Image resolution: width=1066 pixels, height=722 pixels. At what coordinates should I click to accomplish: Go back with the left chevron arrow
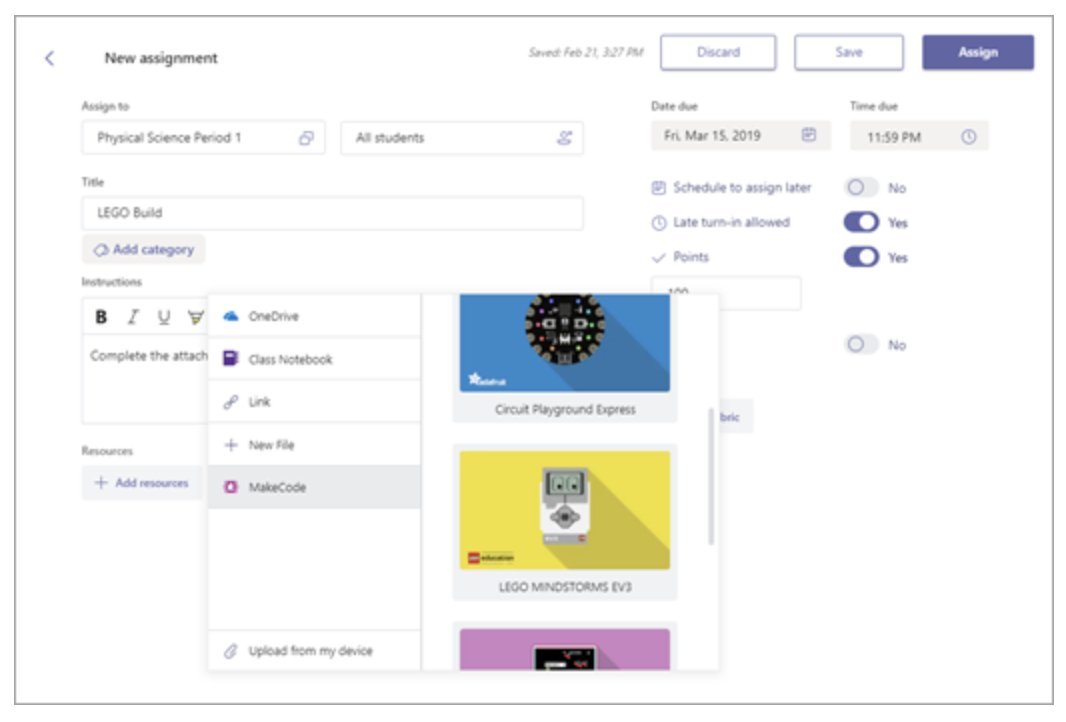[50, 58]
